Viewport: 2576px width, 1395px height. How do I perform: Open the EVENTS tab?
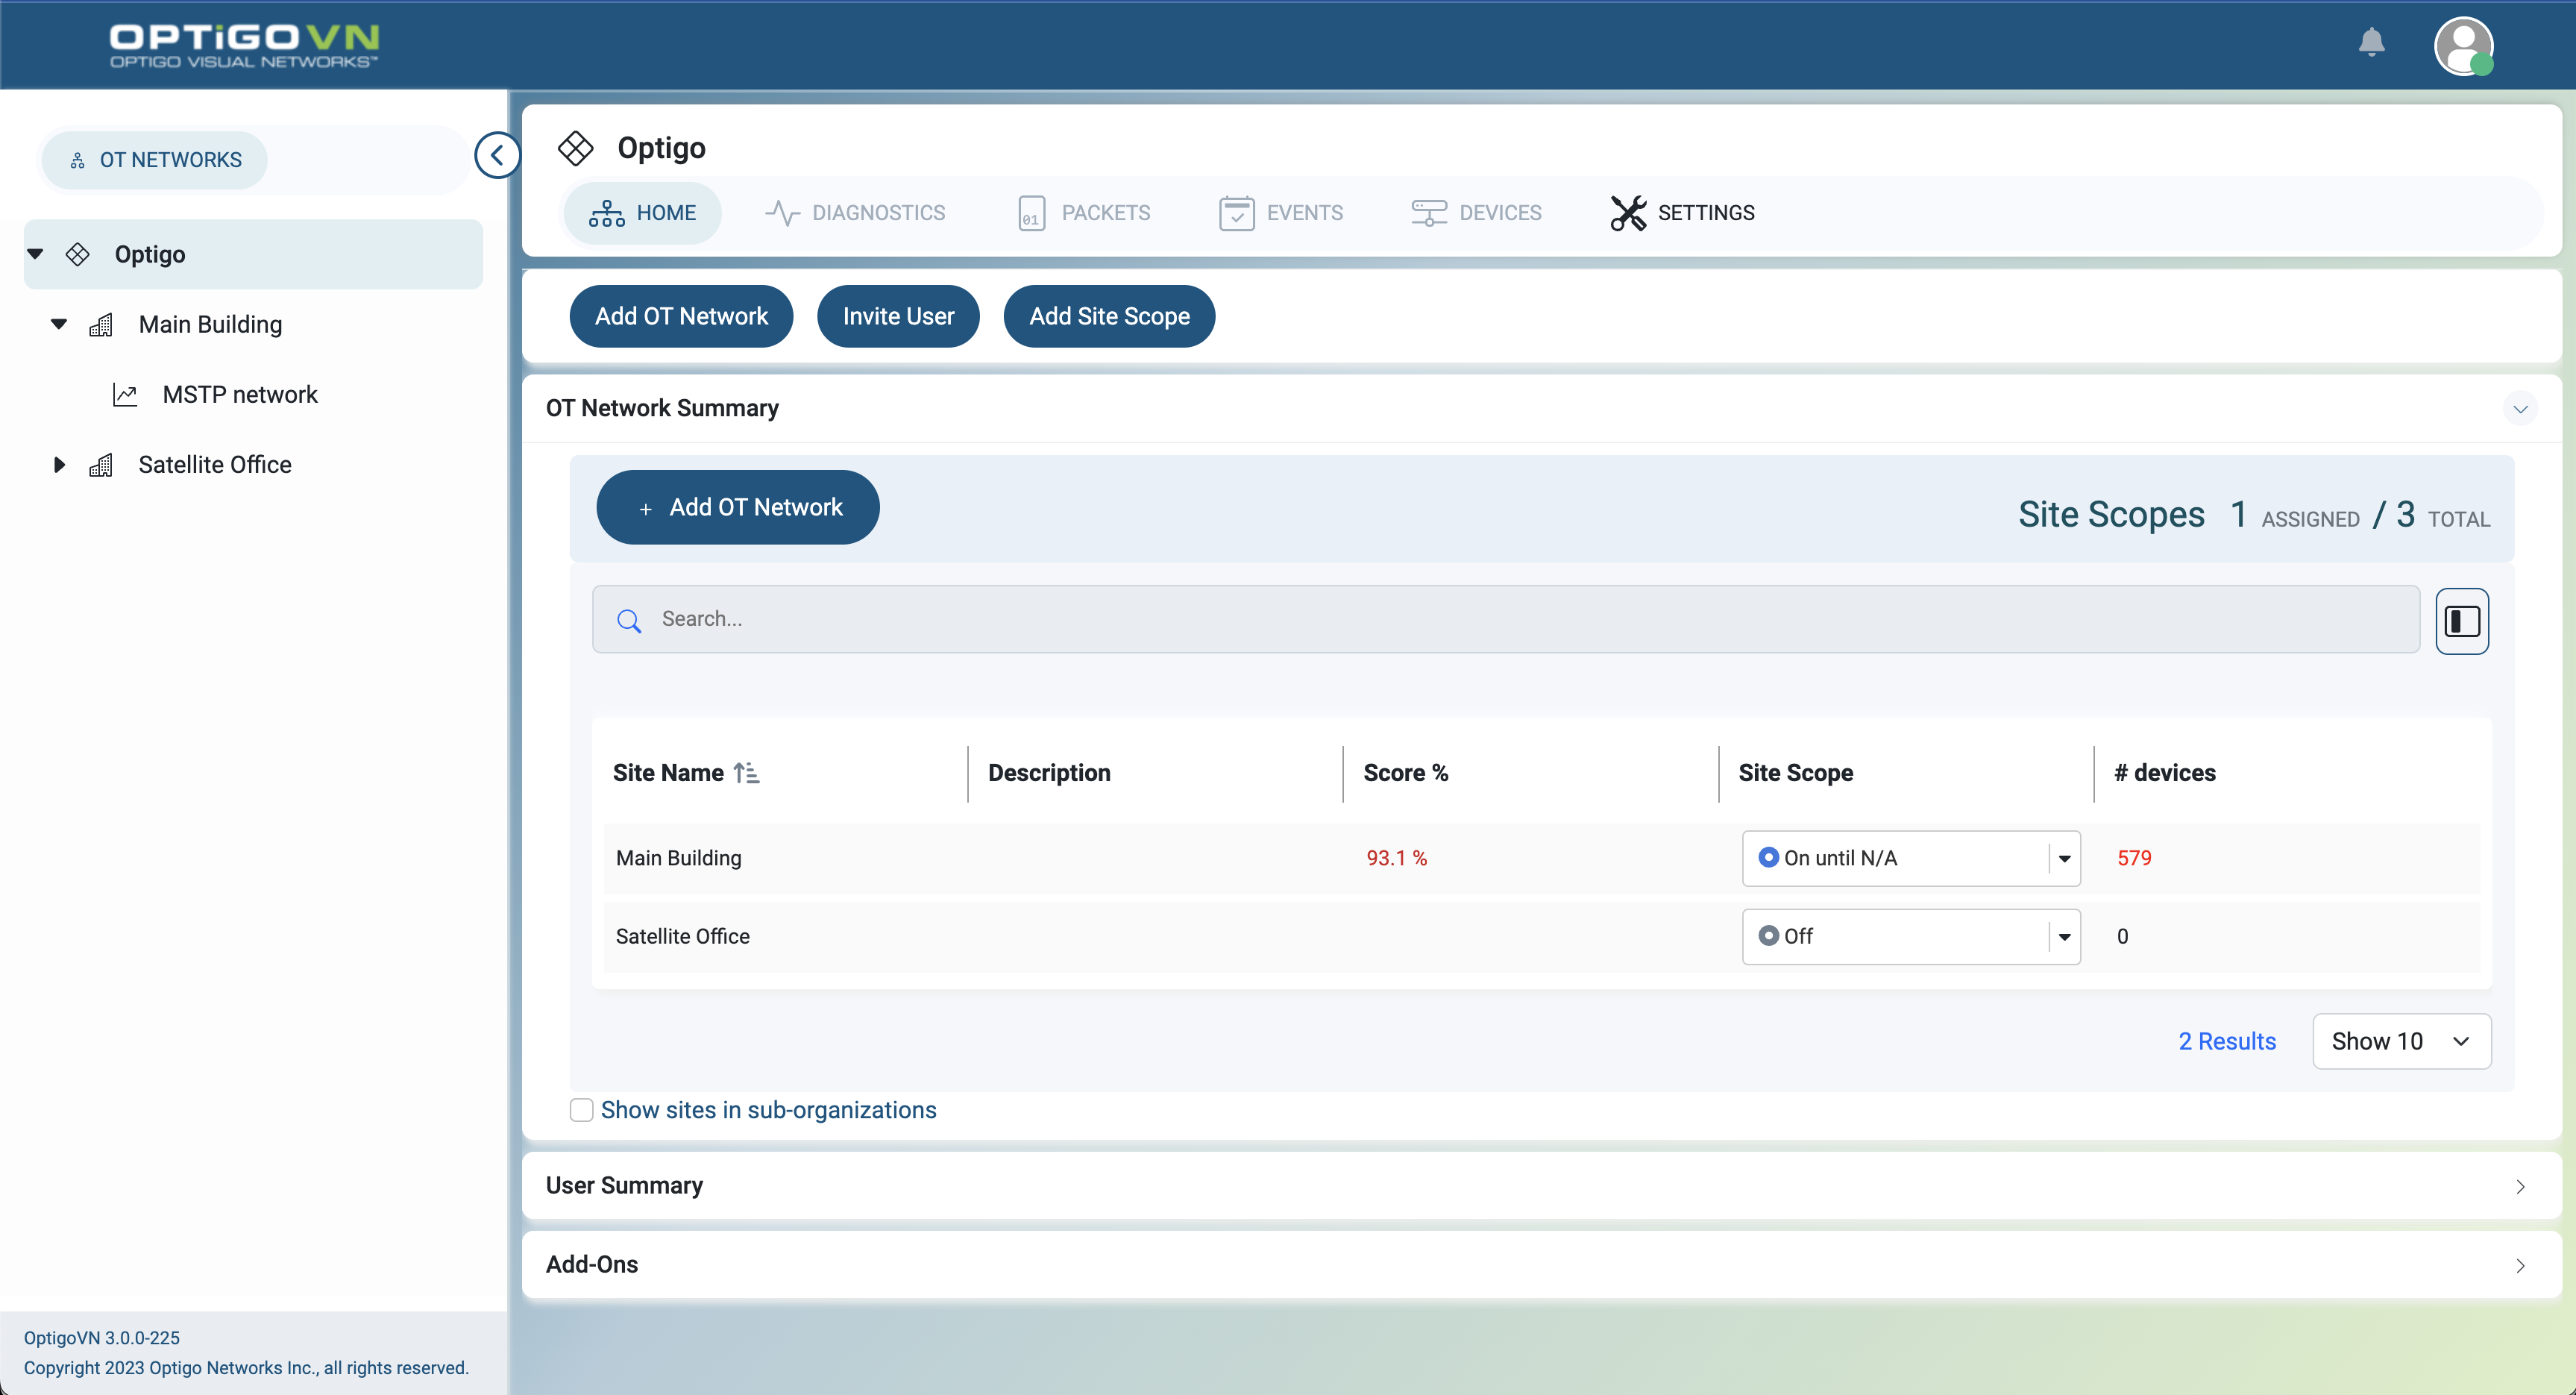click(1281, 212)
